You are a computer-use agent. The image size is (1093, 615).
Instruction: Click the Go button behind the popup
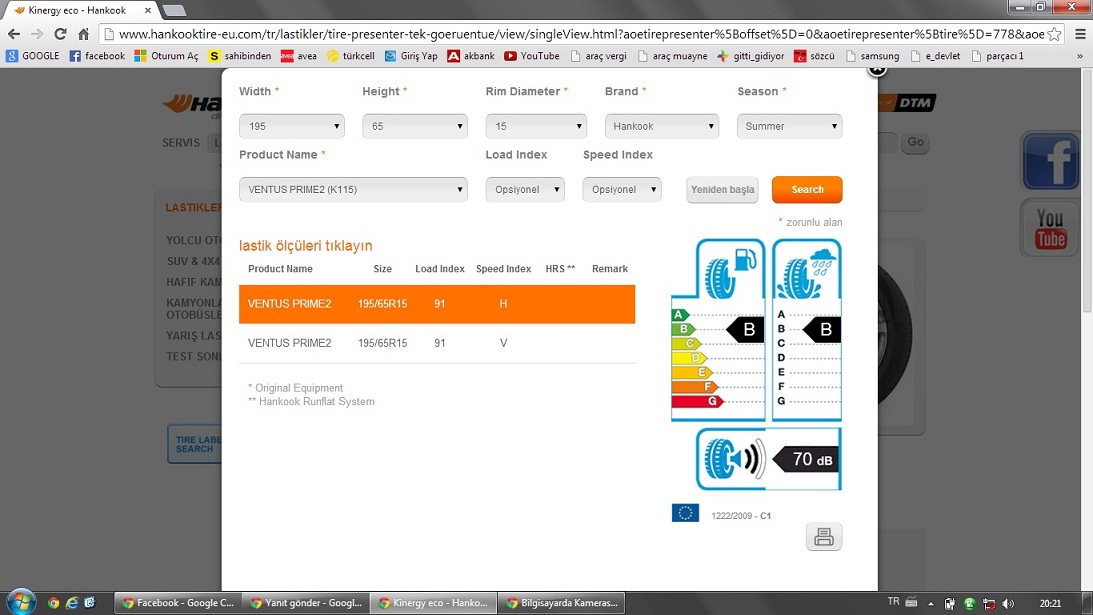point(915,142)
